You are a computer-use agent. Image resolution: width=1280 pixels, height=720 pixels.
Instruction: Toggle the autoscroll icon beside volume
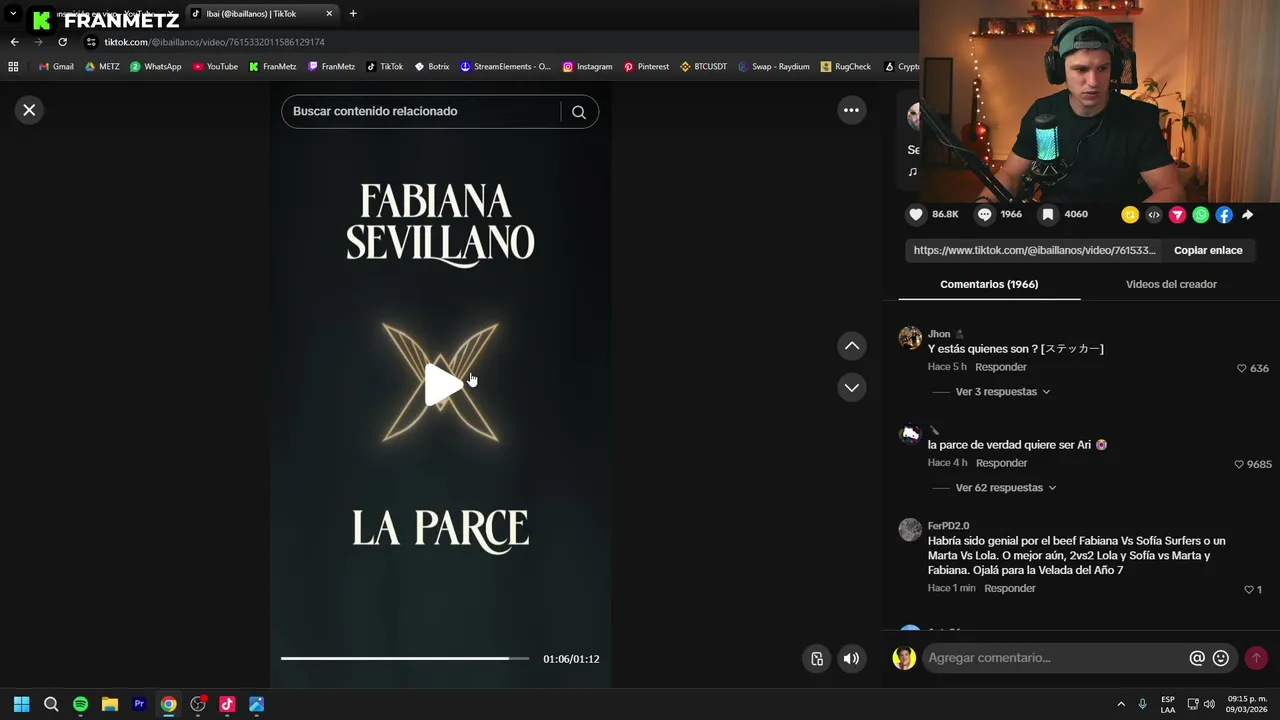pos(817,658)
